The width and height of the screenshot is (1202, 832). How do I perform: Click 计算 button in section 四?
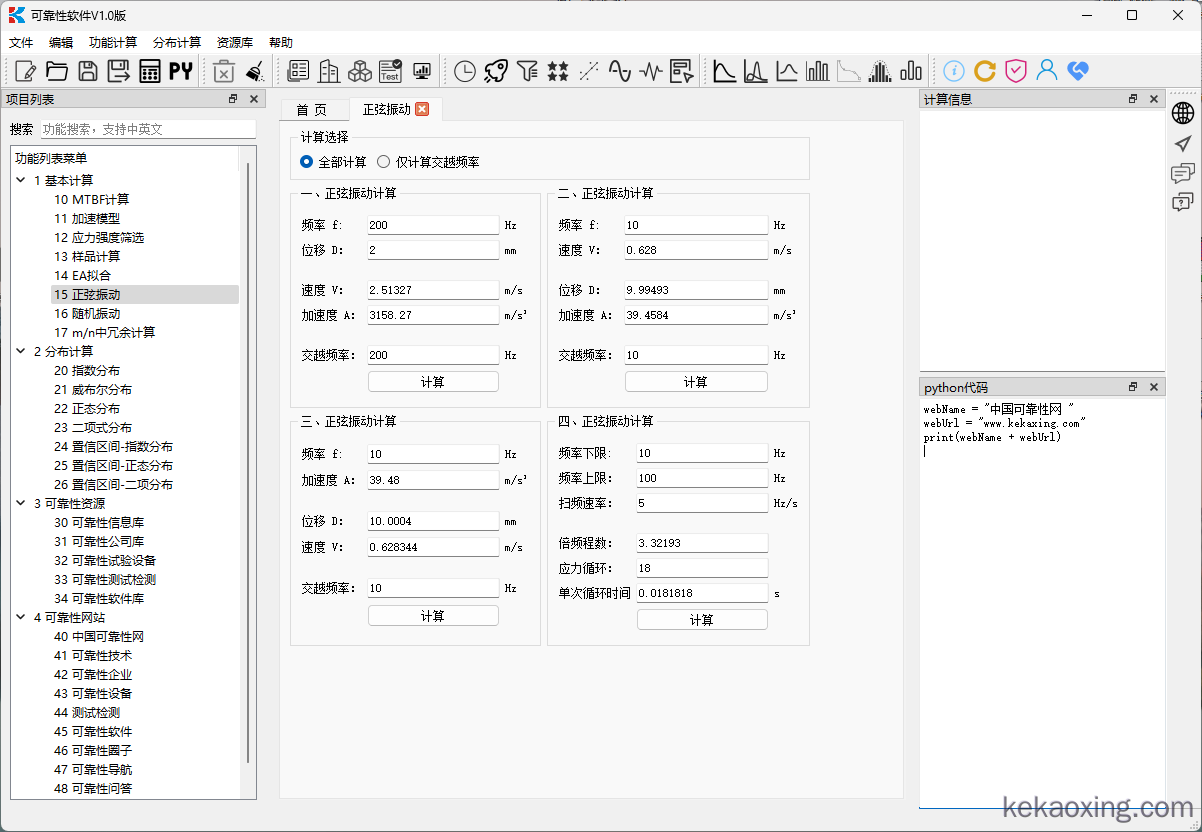702,620
